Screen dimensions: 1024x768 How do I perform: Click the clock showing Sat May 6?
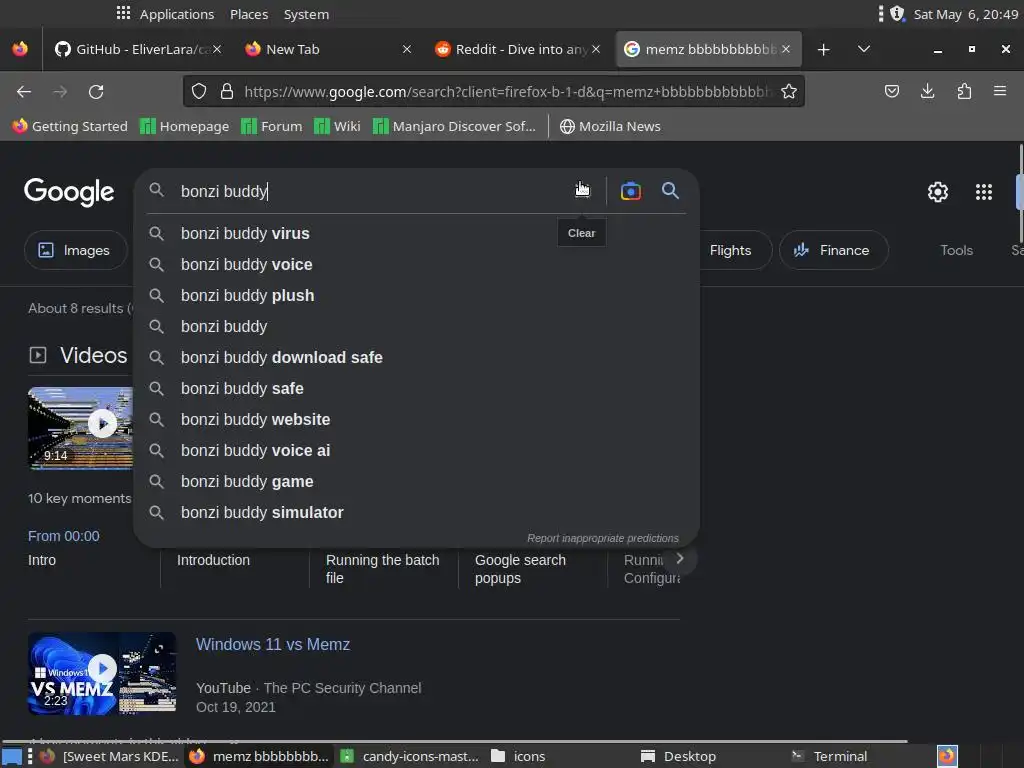point(965,14)
